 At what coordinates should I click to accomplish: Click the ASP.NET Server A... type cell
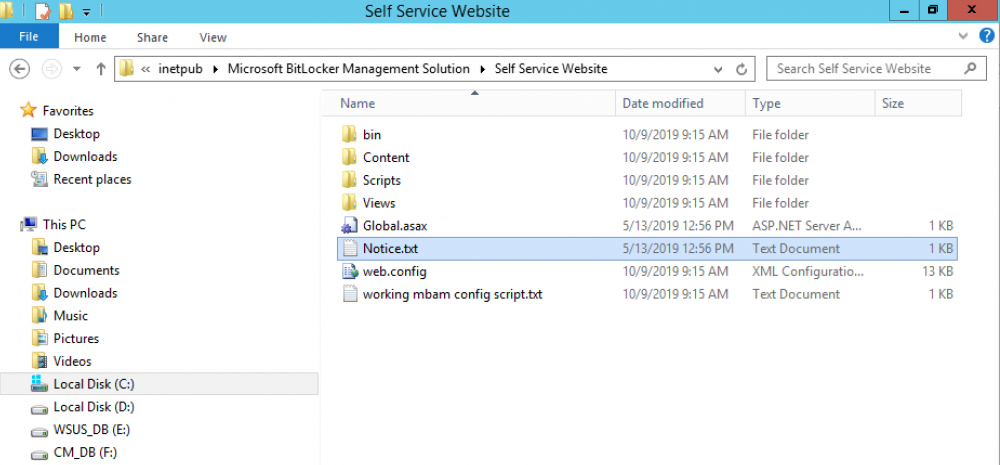807,226
